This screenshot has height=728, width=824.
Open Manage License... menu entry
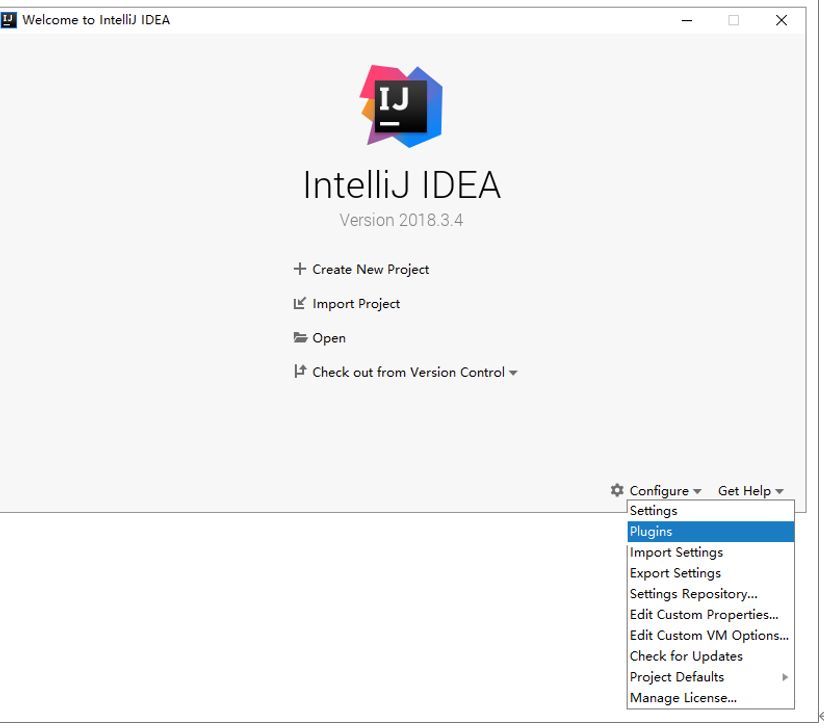pyautogui.click(x=710, y=698)
